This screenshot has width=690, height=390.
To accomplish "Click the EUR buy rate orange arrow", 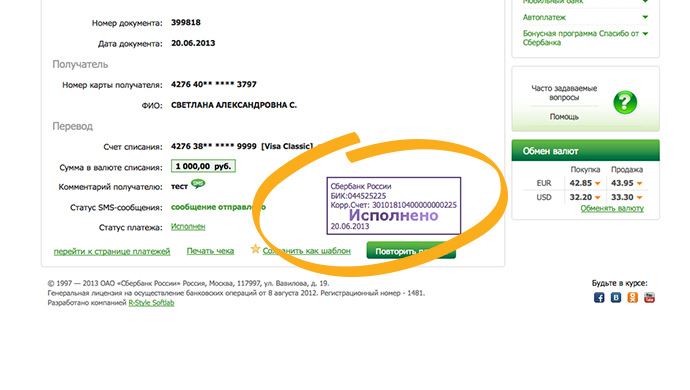I will pos(598,184).
